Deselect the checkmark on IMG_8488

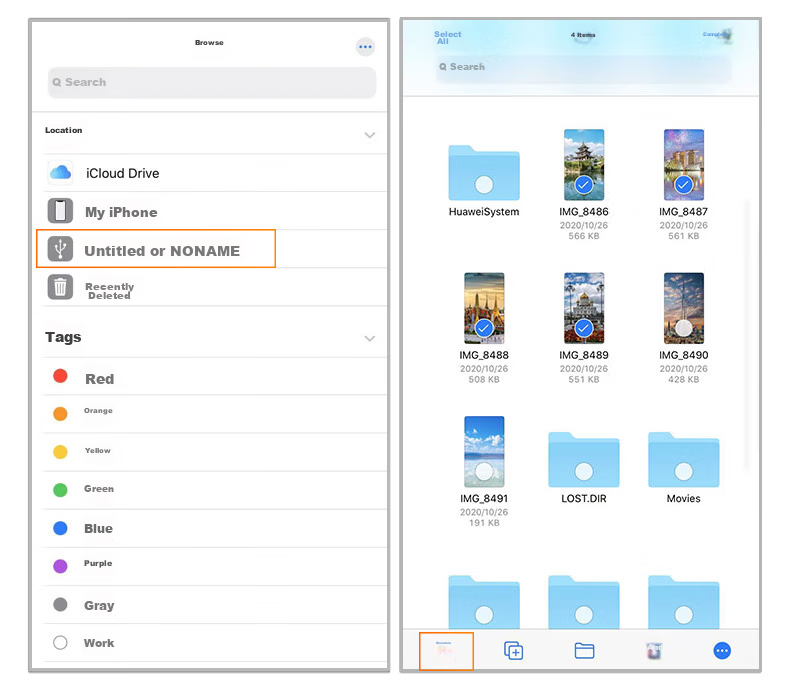tap(484, 328)
